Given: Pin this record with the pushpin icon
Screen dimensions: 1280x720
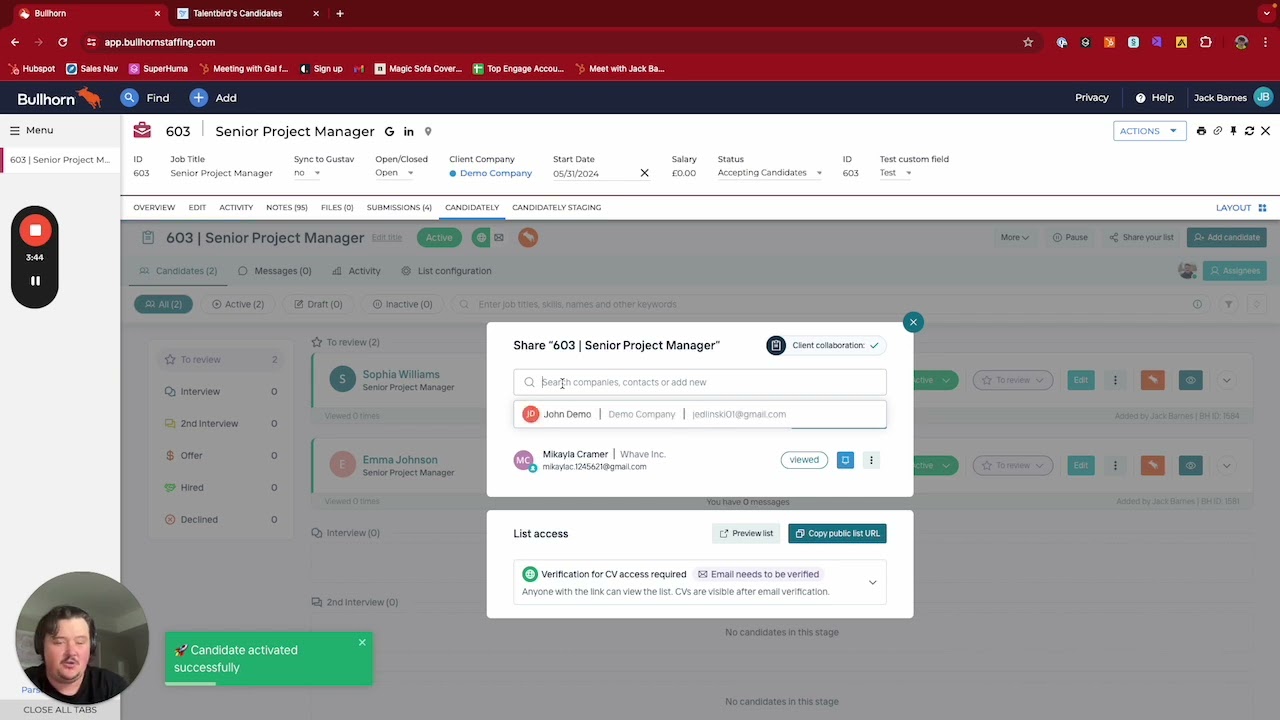Looking at the screenshot, I should point(1233,131).
